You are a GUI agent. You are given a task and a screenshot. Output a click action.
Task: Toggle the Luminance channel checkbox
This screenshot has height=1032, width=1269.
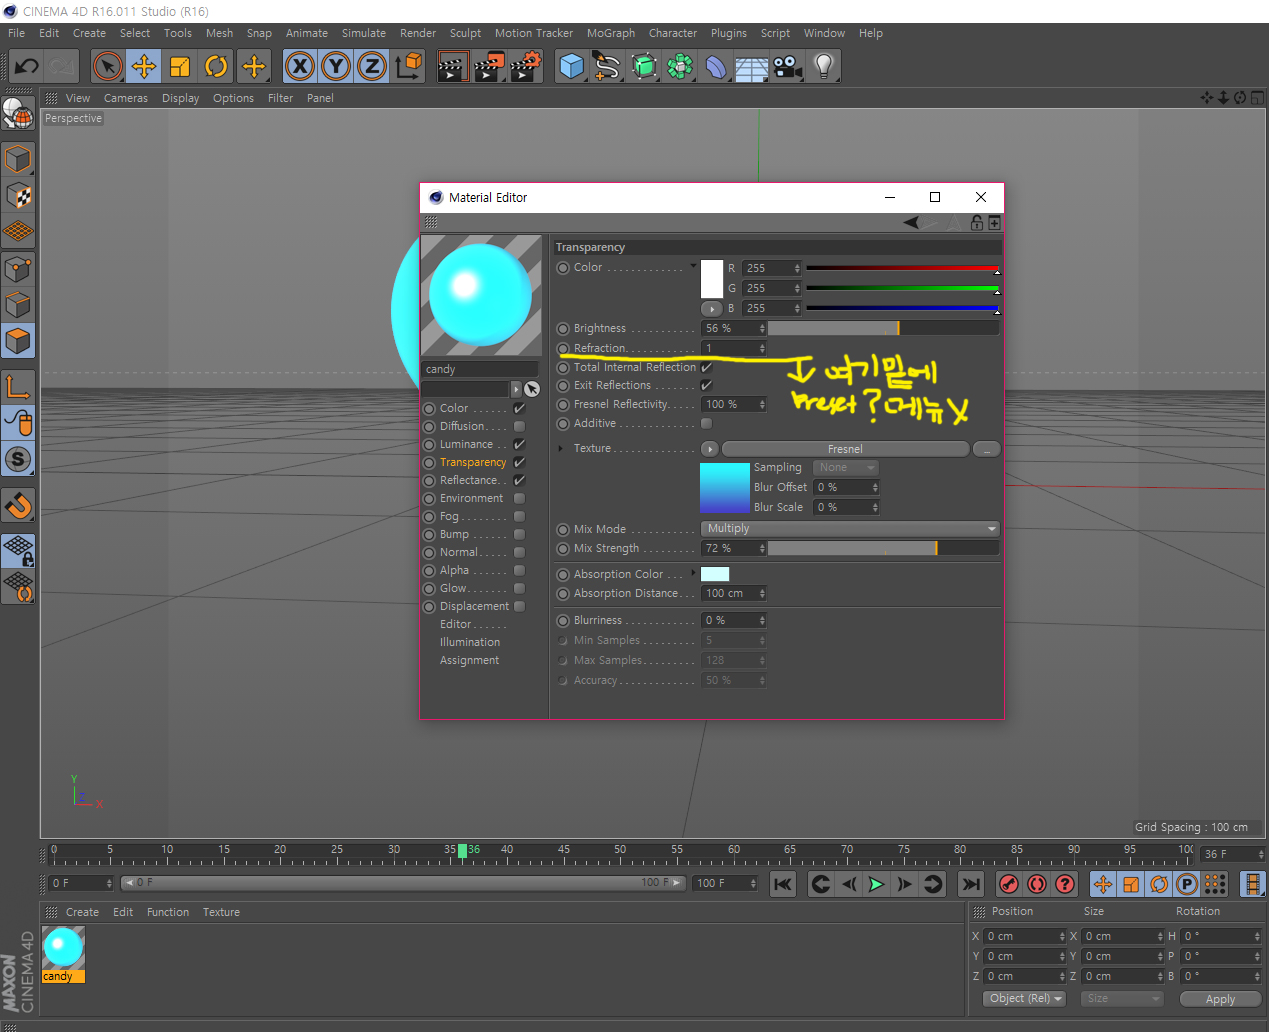[x=519, y=444]
